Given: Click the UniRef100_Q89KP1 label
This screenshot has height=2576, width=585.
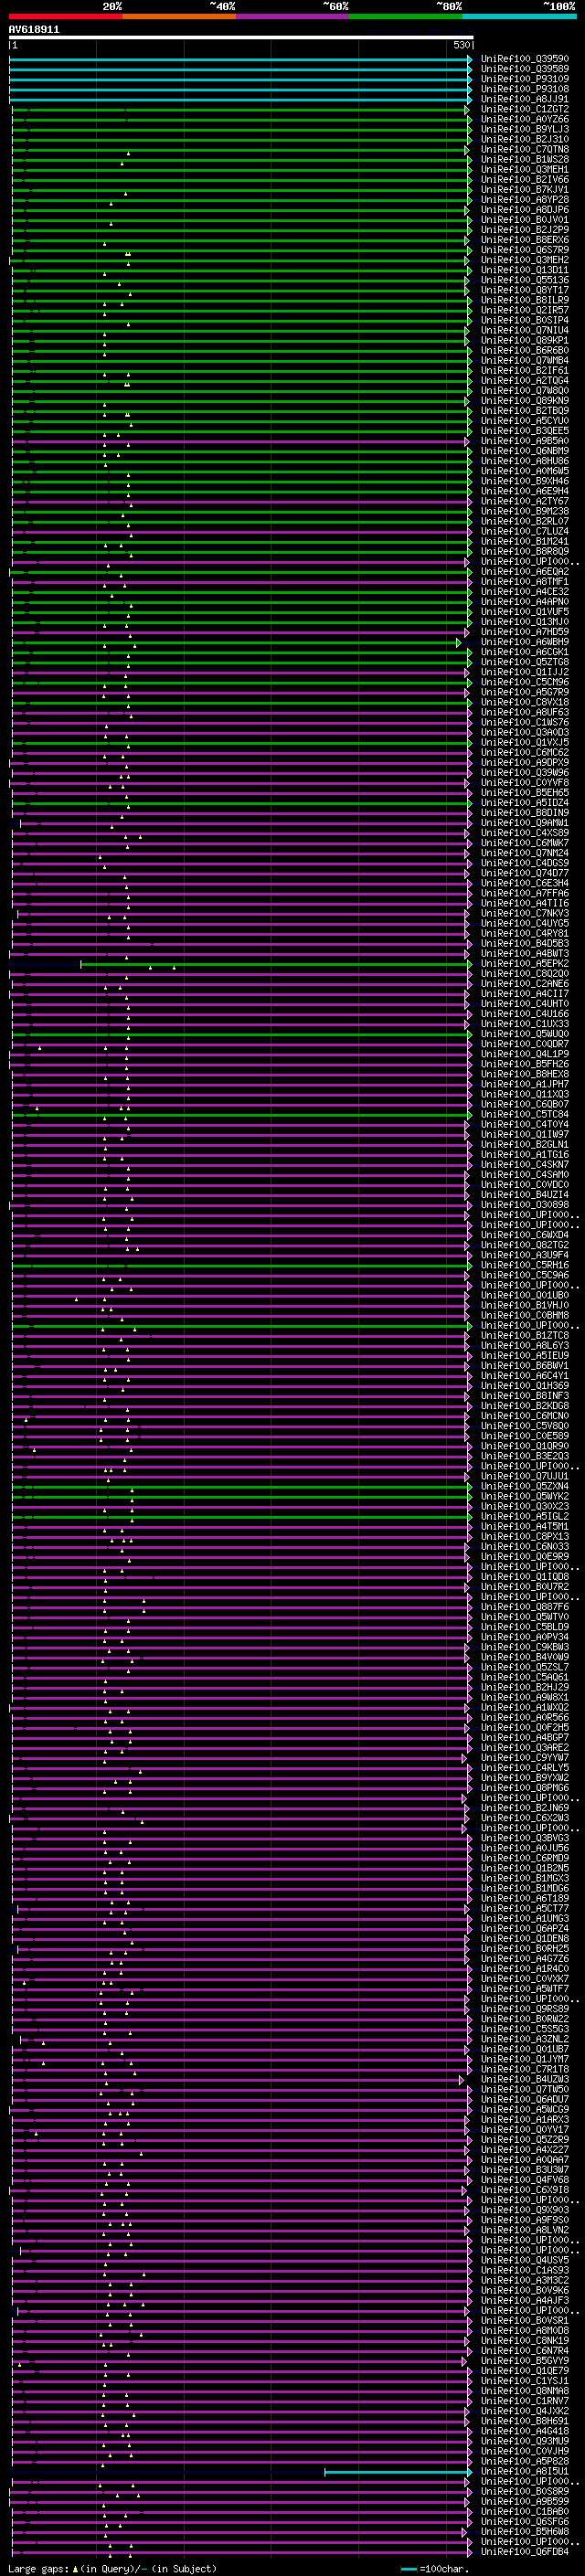Looking at the screenshot, I should pyautogui.click(x=524, y=340).
